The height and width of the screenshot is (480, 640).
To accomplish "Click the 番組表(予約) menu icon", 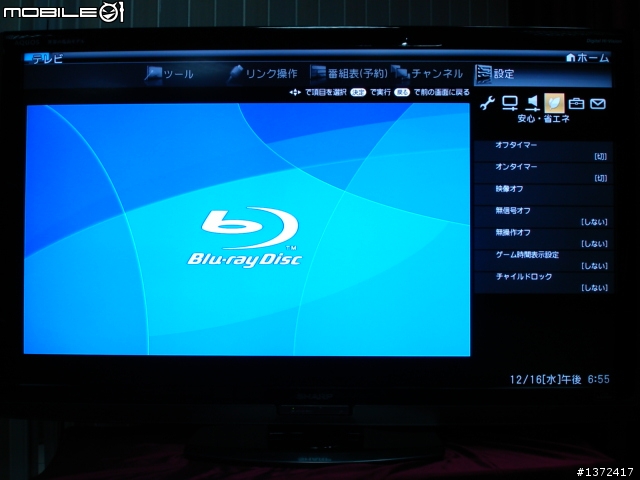I will (x=318, y=74).
